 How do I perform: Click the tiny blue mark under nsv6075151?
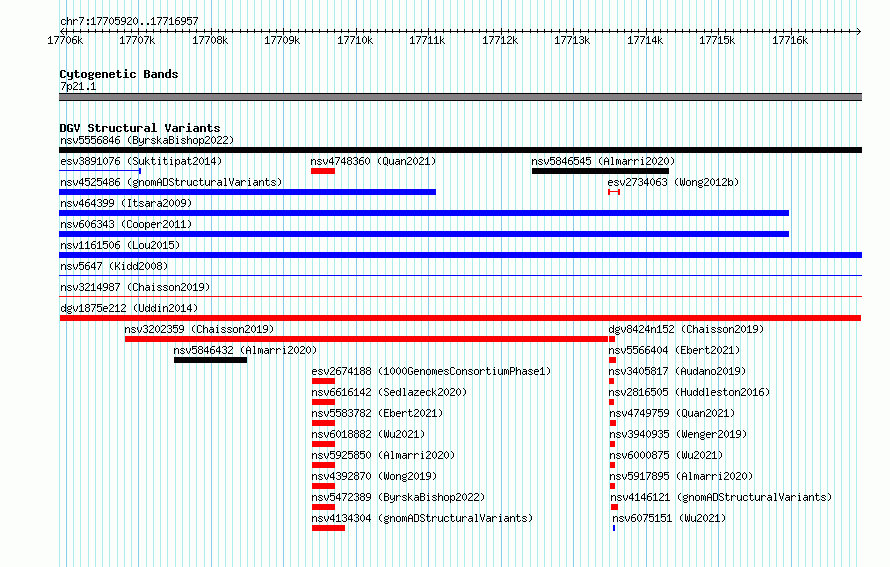click(x=614, y=528)
